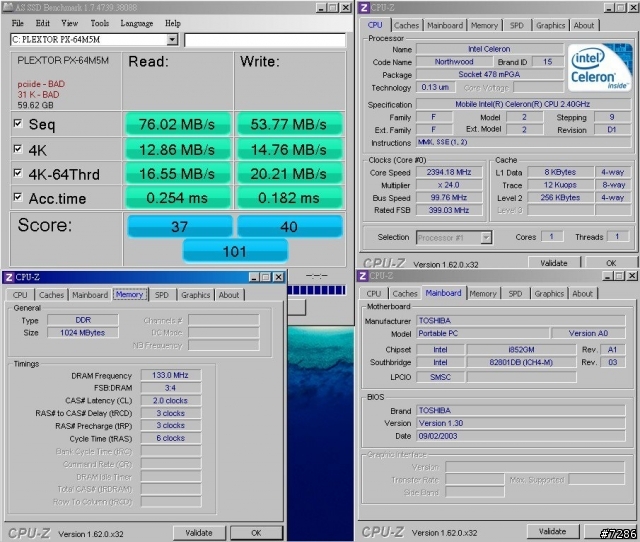The height and width of the screenshot is (542, 640).
Task: Click the memory size field 1024 MBytes
Action: [x=83, y=333]
